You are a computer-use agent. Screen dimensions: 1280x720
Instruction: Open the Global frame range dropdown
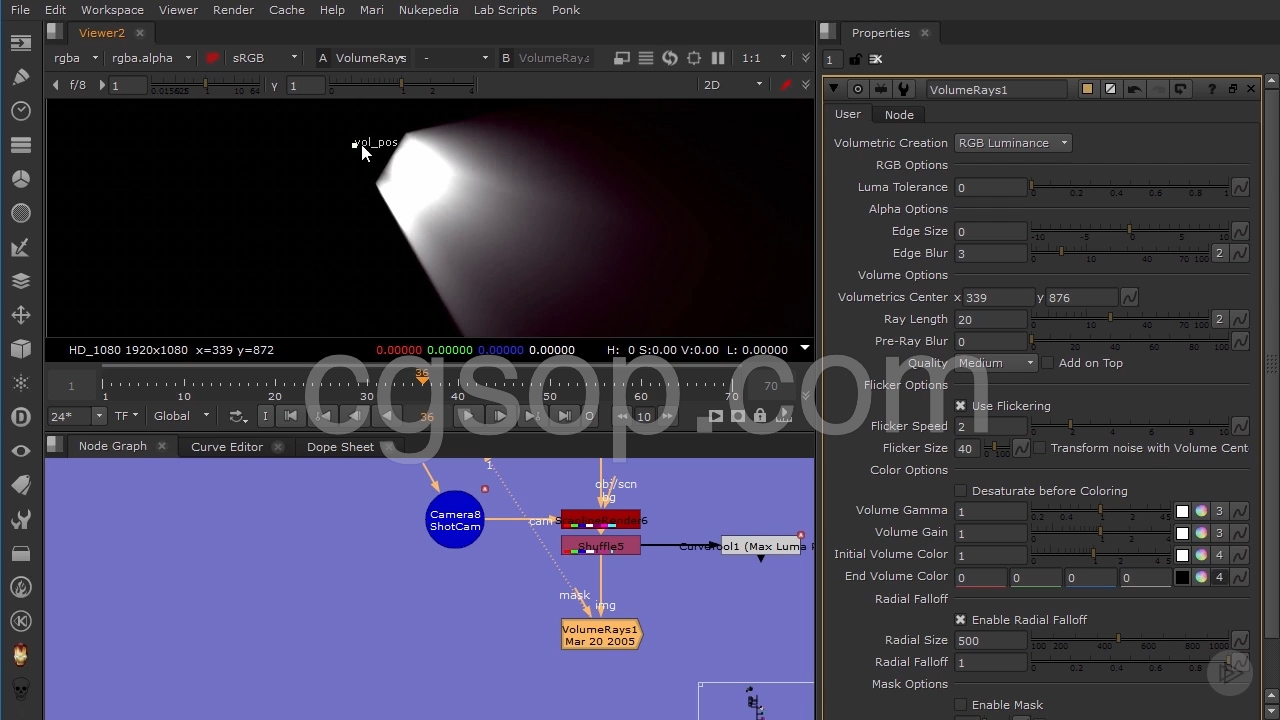181,416
